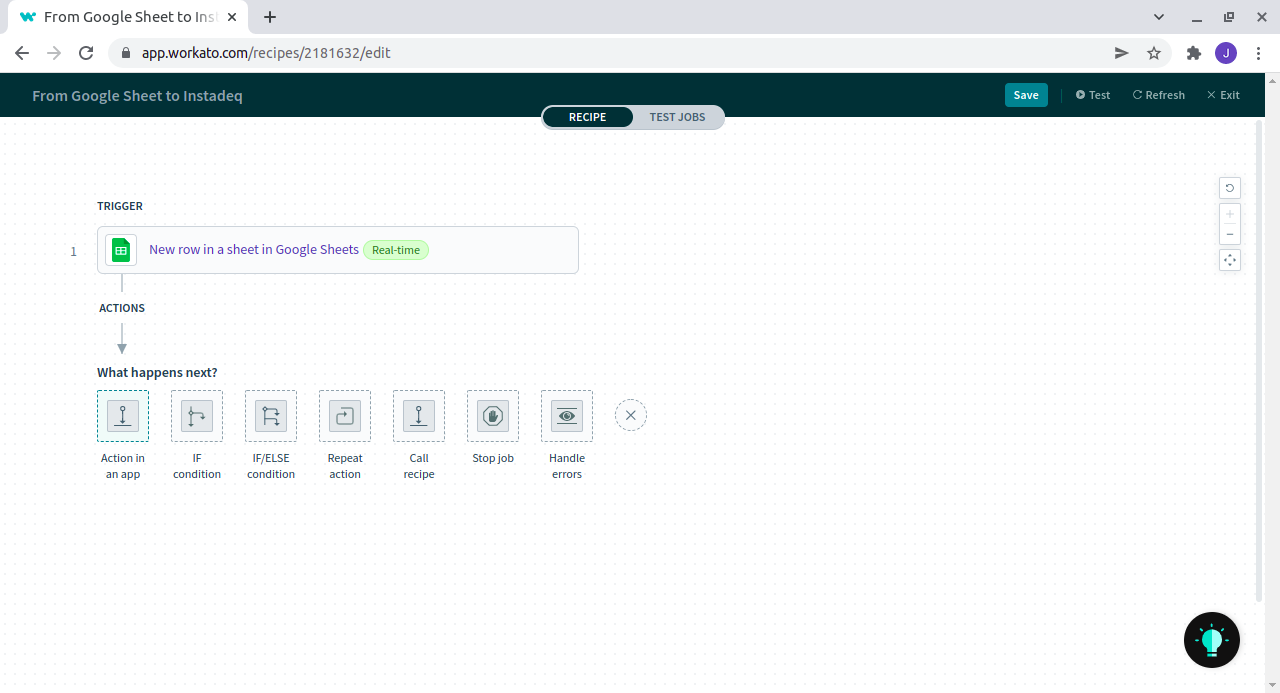The width and height of the screenshot is (1280, 693).
Task: Open the Chrome profile avatar J
Action: [1226, 53]
